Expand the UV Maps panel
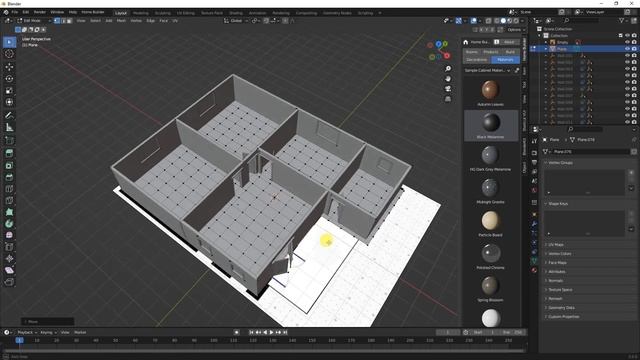640x360 pixels. pos(556,244)
